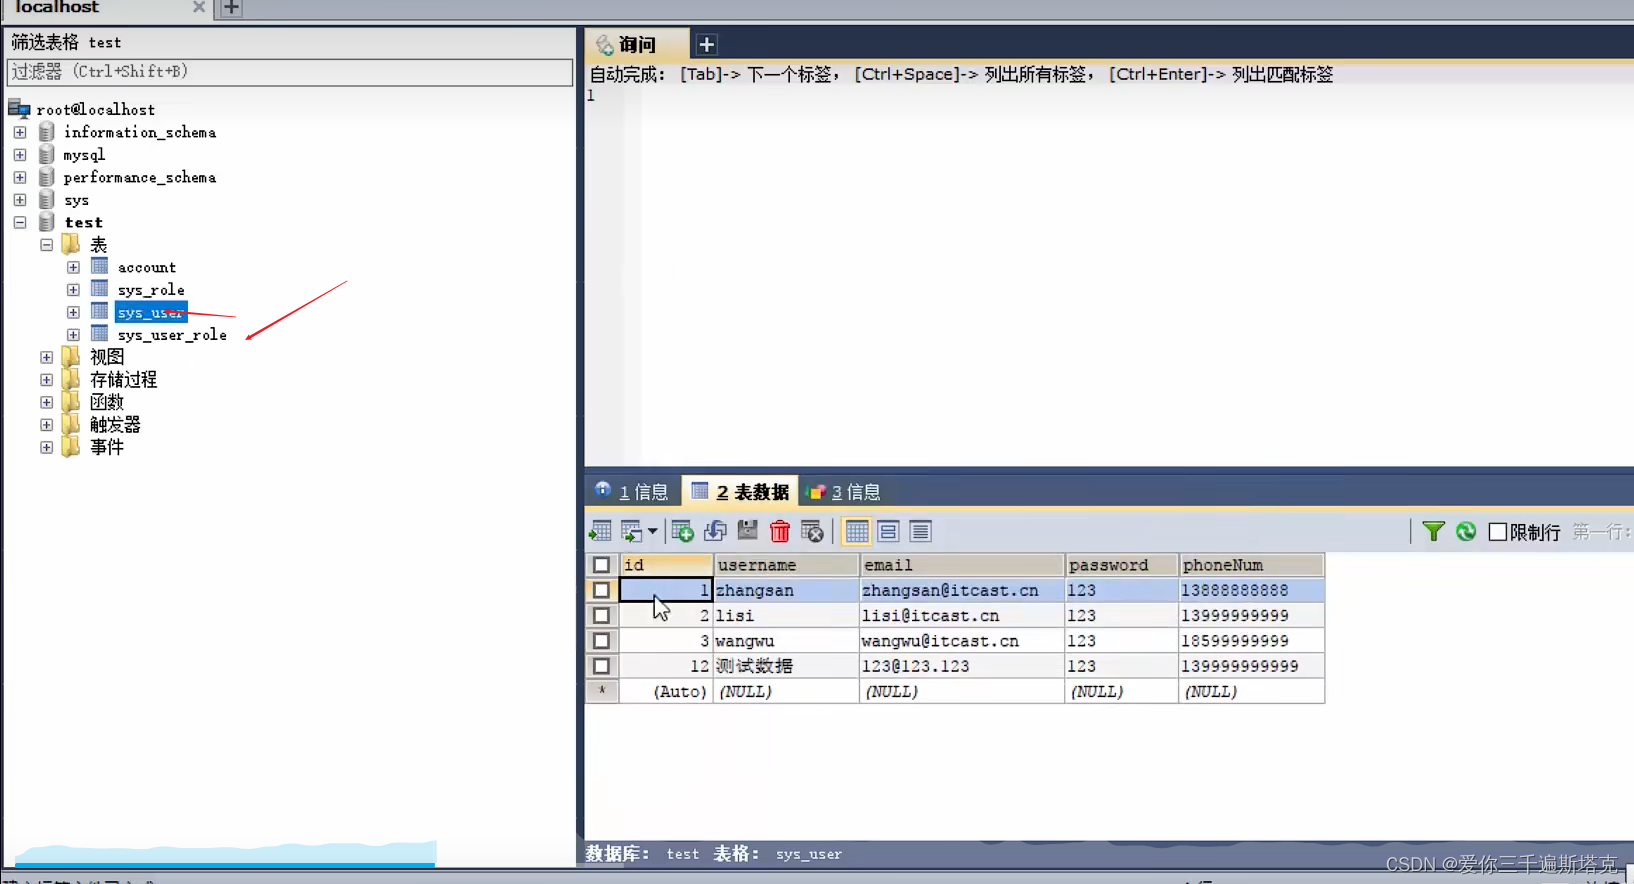Switch to the 1 信息 tab

click(632, 491)
